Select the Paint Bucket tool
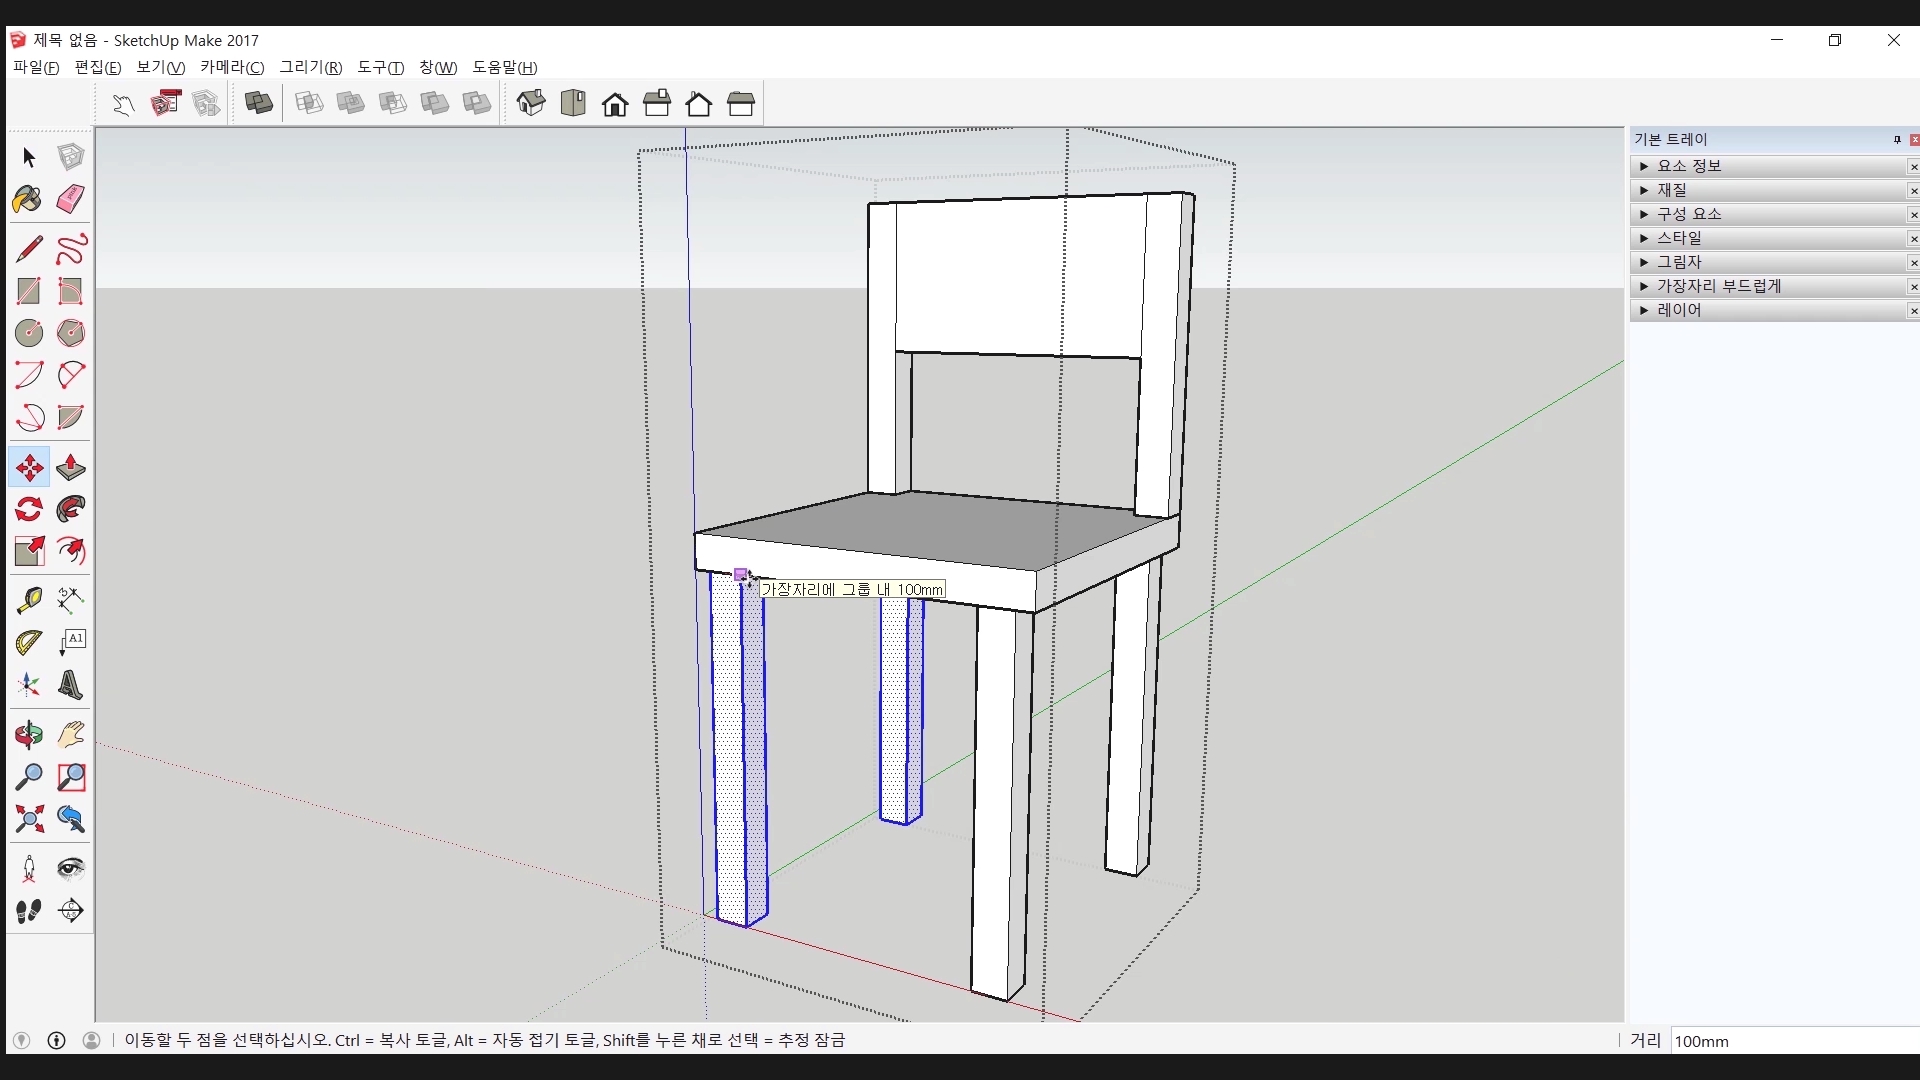The image size is (1920, 1080). pos(28,199)
